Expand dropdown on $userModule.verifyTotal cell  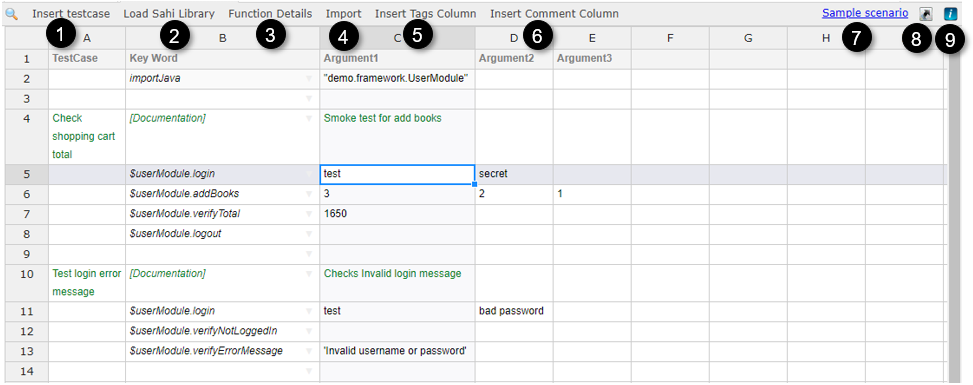coord(309,214)
